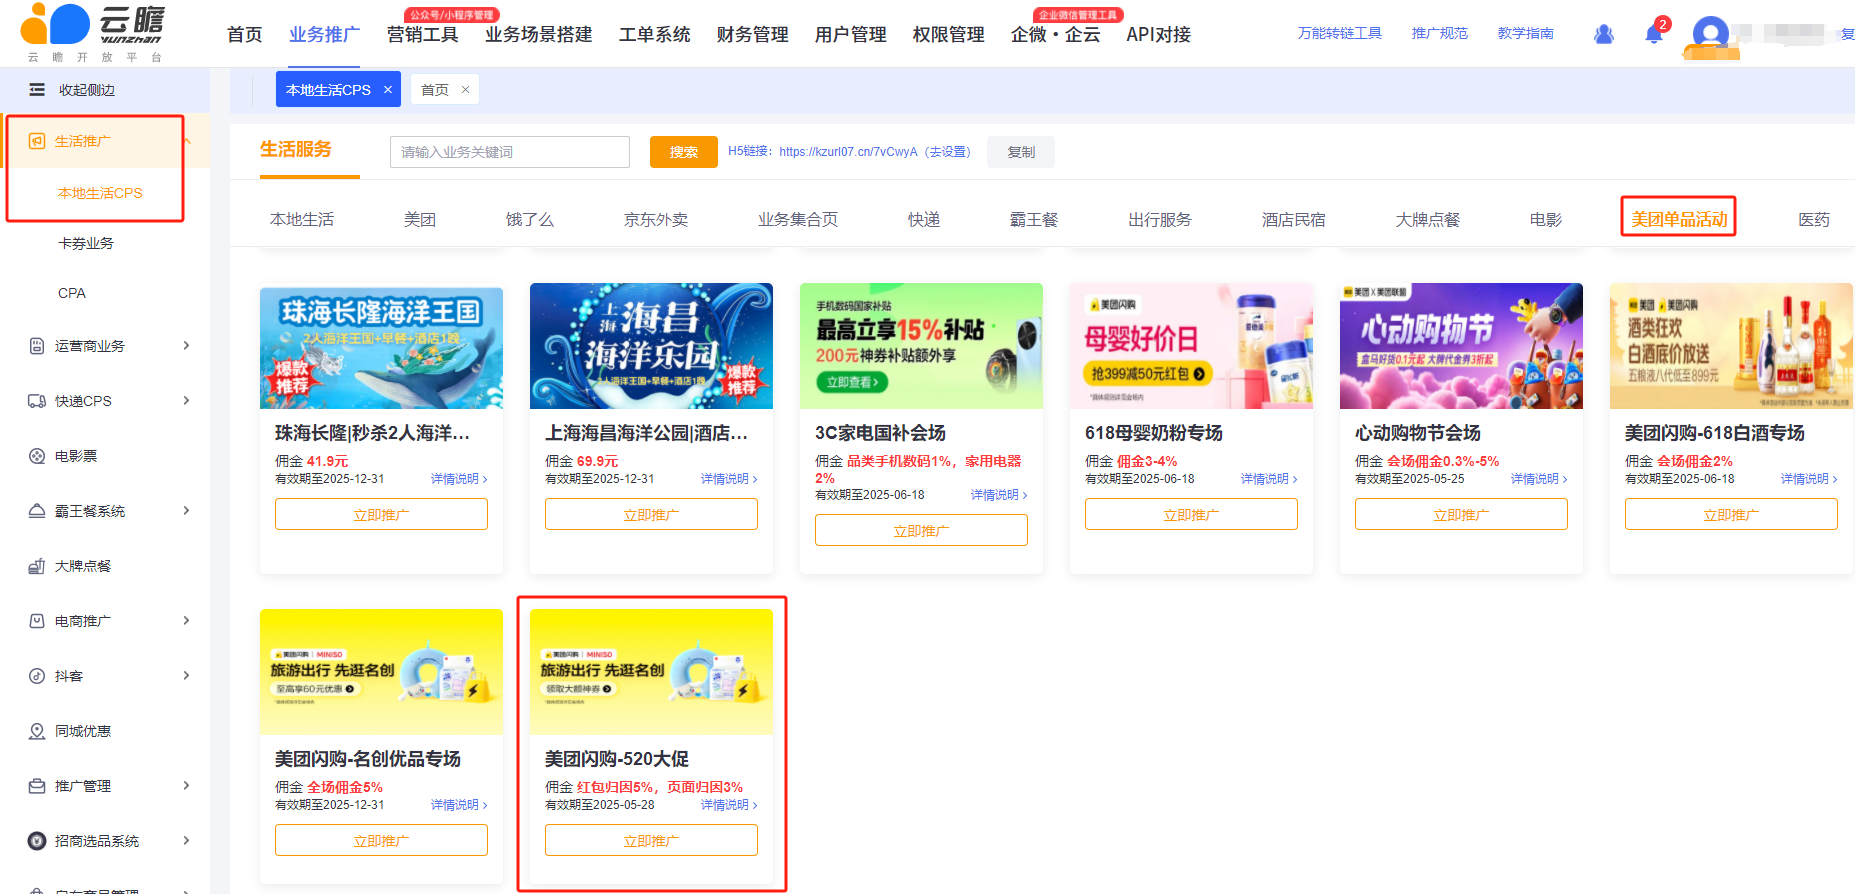Click the 霸王餐系统 dish icon

[x=37, y=511]
